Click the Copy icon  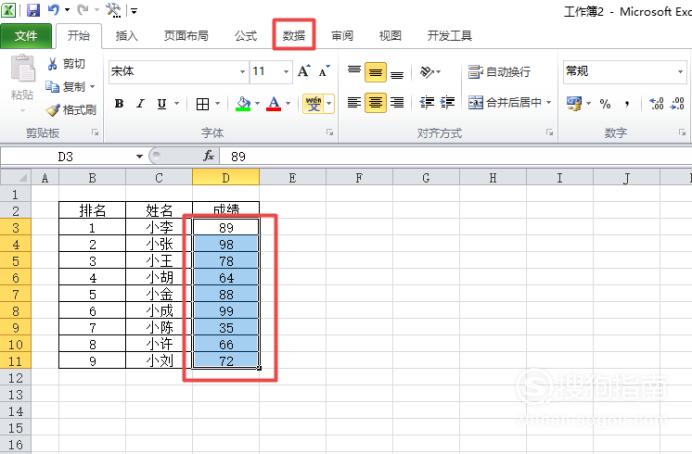(x=52, y=86)
